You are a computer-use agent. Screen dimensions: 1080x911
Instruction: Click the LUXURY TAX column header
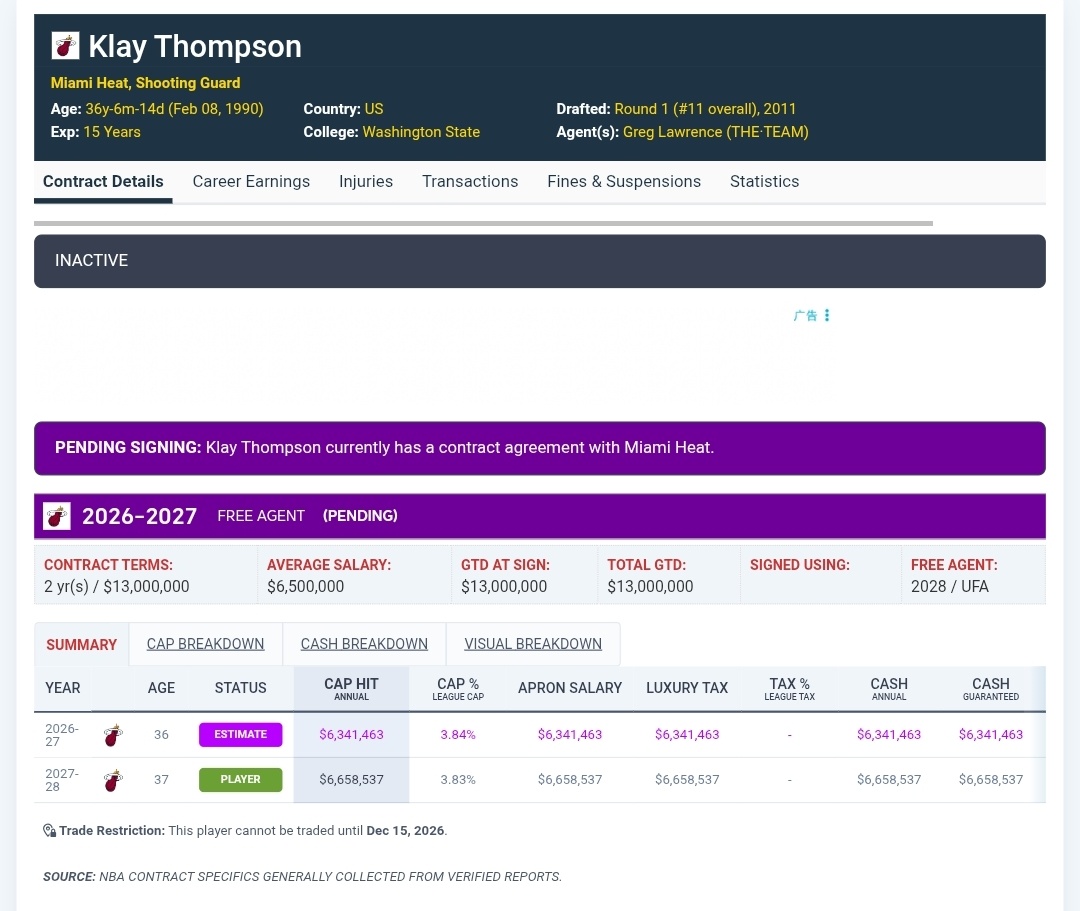[687, 688]
